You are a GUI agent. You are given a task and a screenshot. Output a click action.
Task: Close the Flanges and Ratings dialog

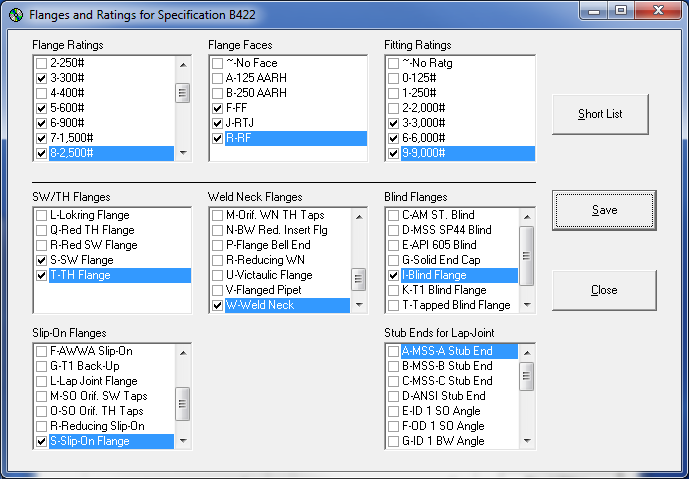click(604, 290)
